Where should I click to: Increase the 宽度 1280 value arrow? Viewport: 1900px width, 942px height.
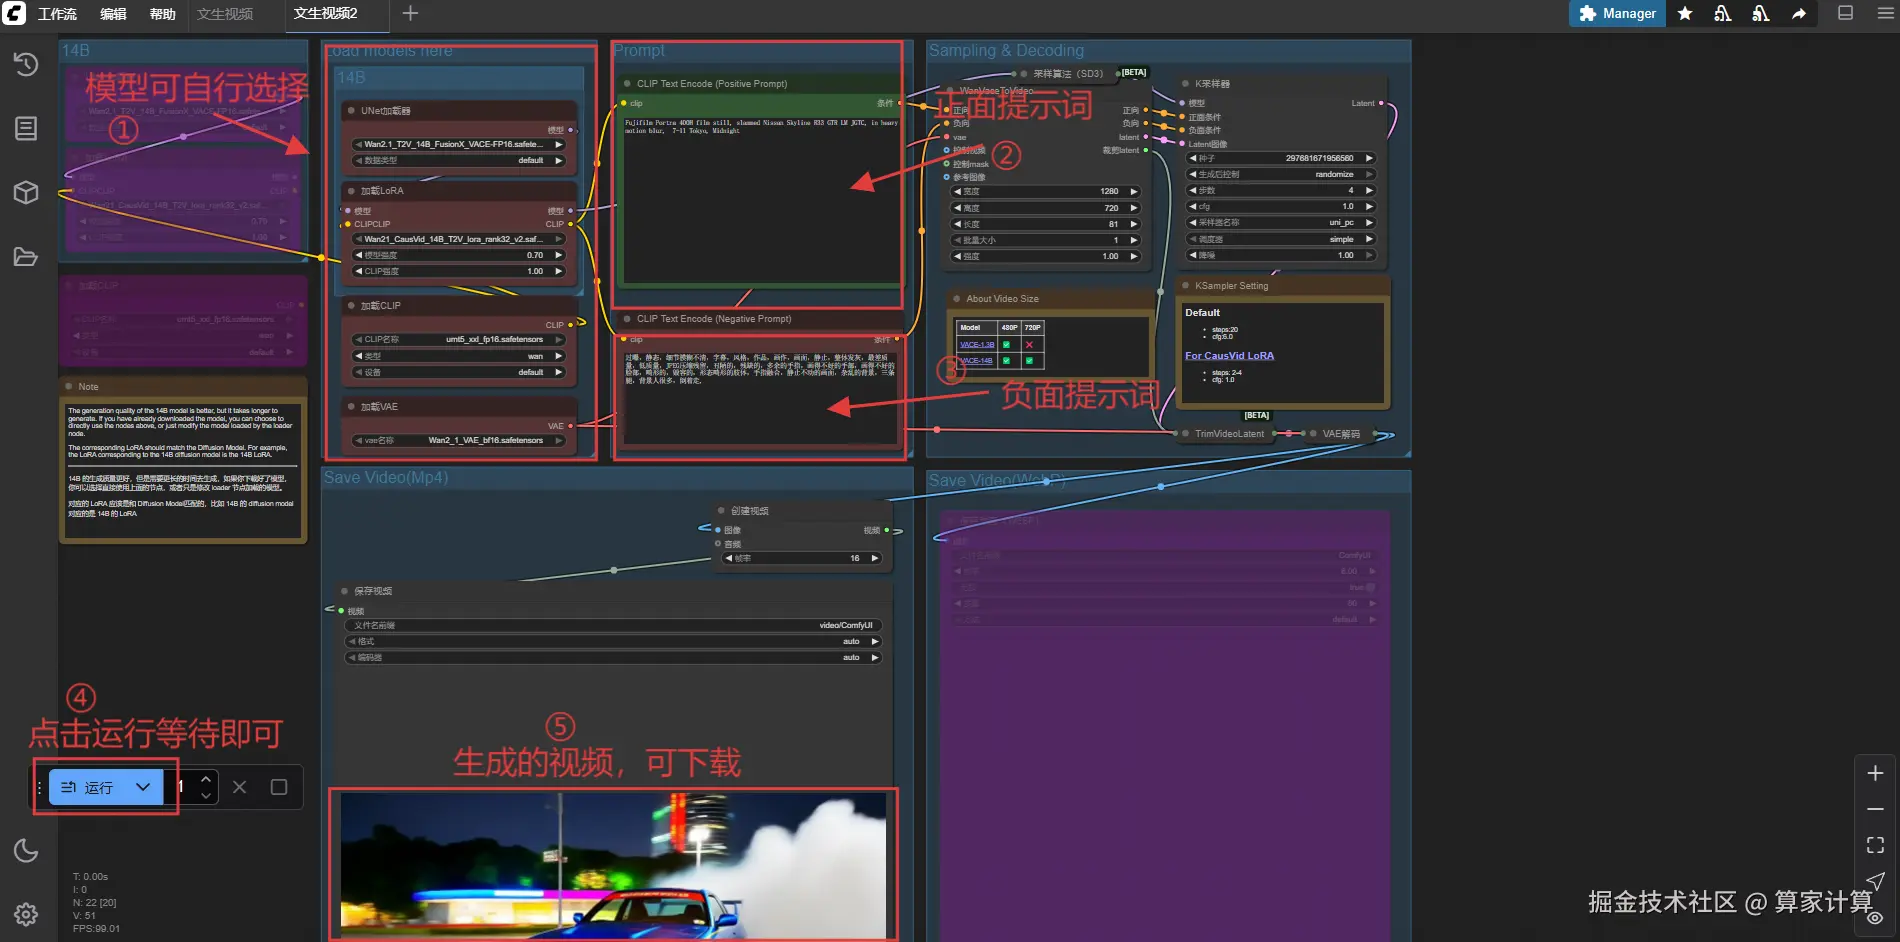(1134, 191)
